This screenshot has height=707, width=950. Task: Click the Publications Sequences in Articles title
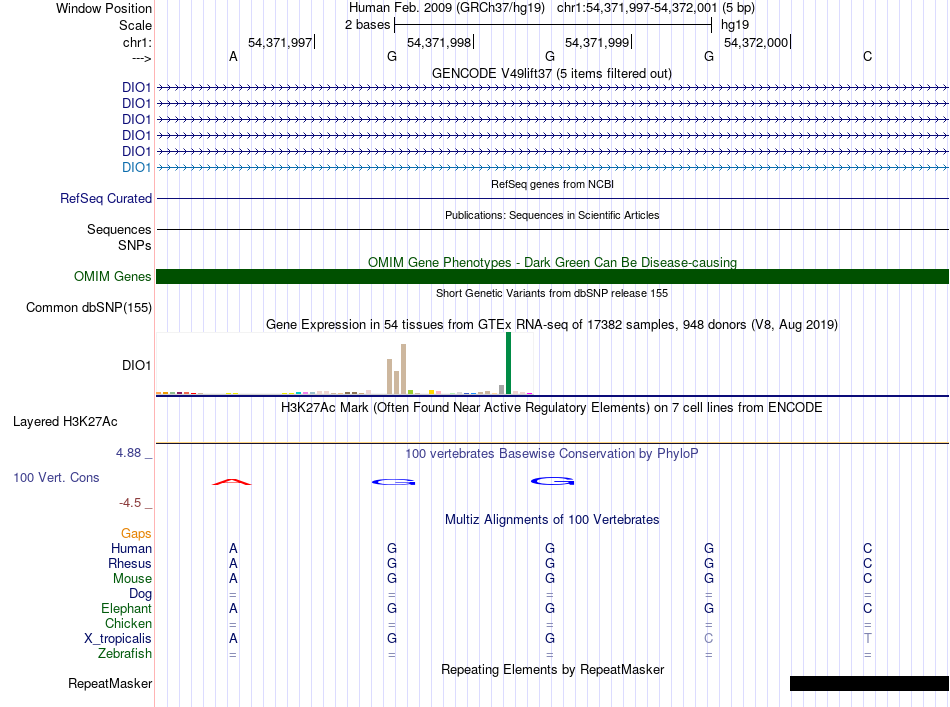tap(552, 215)
